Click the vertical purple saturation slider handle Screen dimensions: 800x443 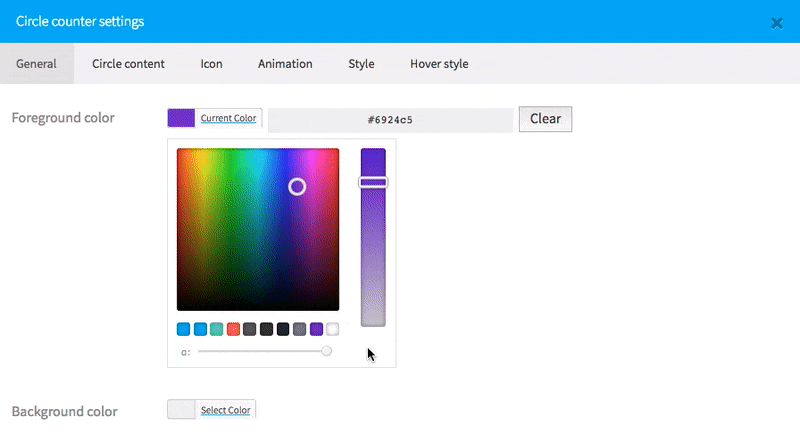[x=373, y=182]
